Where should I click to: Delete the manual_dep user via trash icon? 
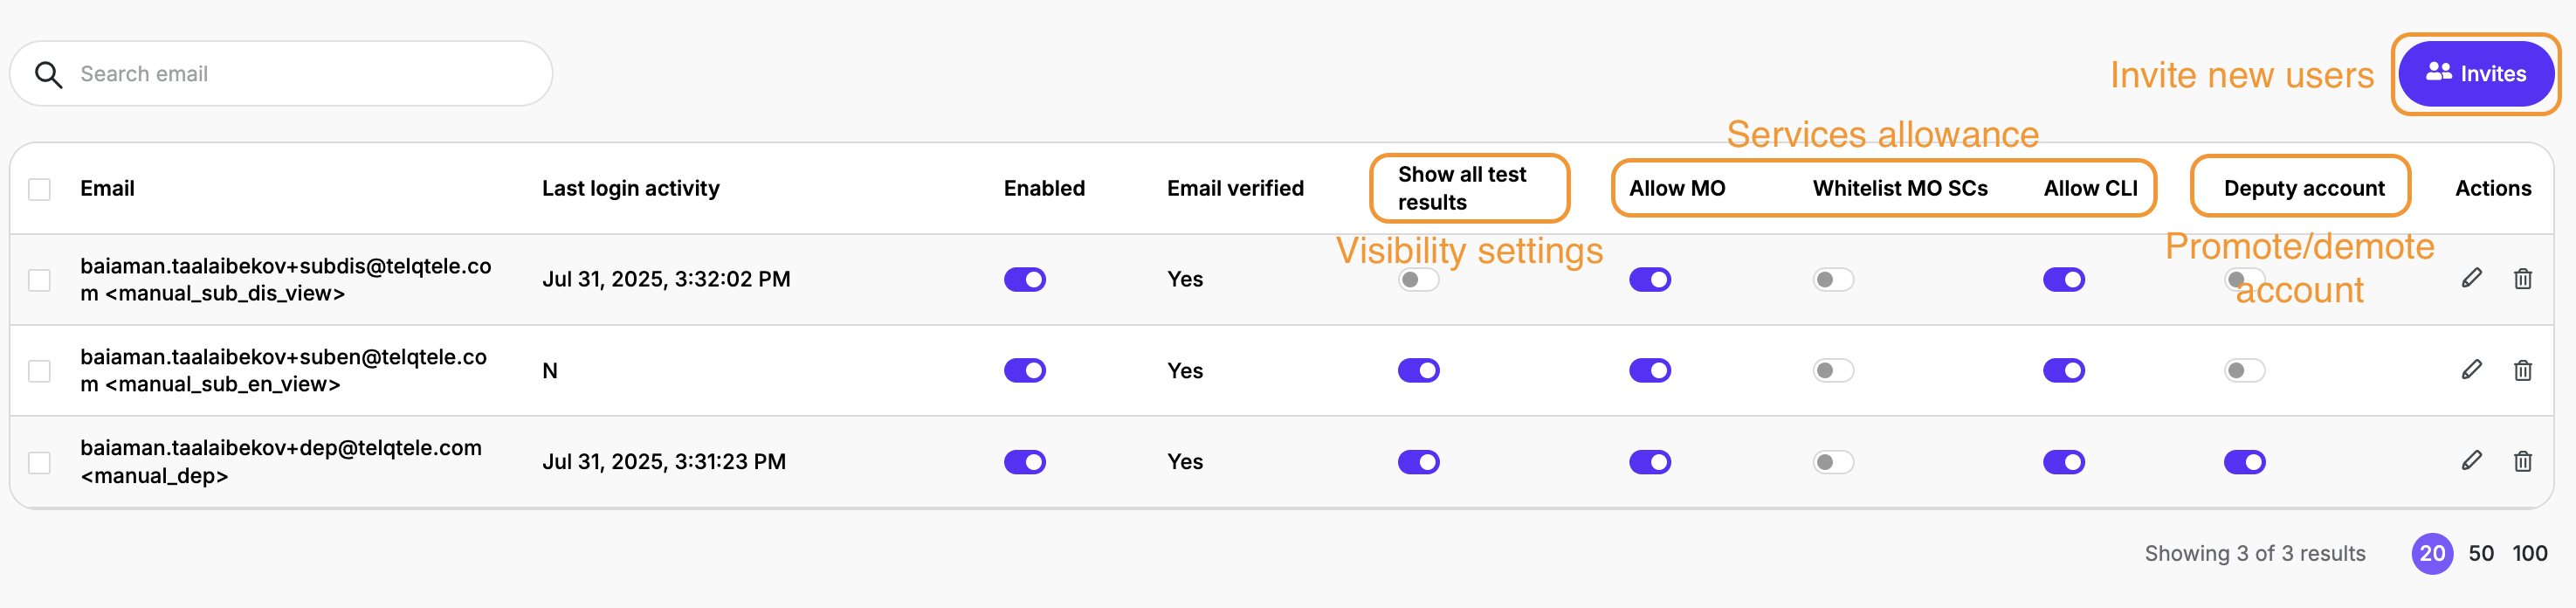[x=2522, y=462]
